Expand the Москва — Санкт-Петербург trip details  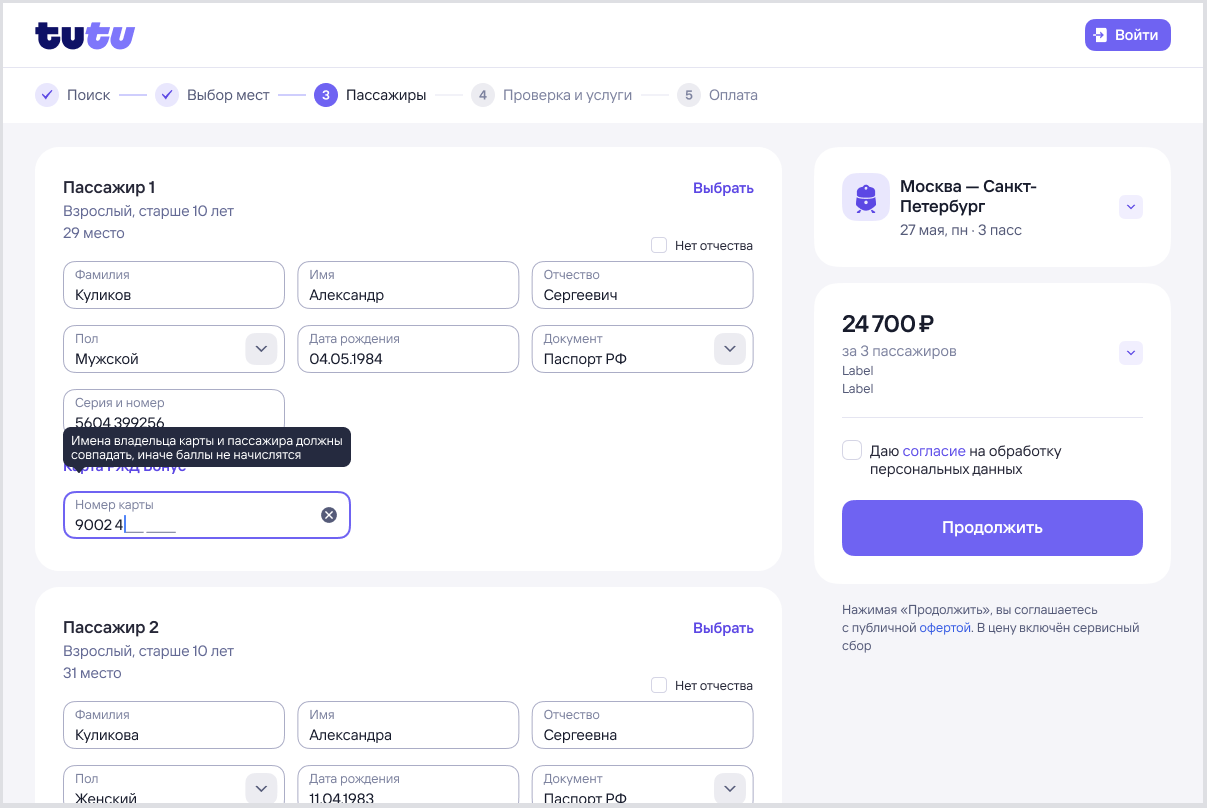point(1130,207)
